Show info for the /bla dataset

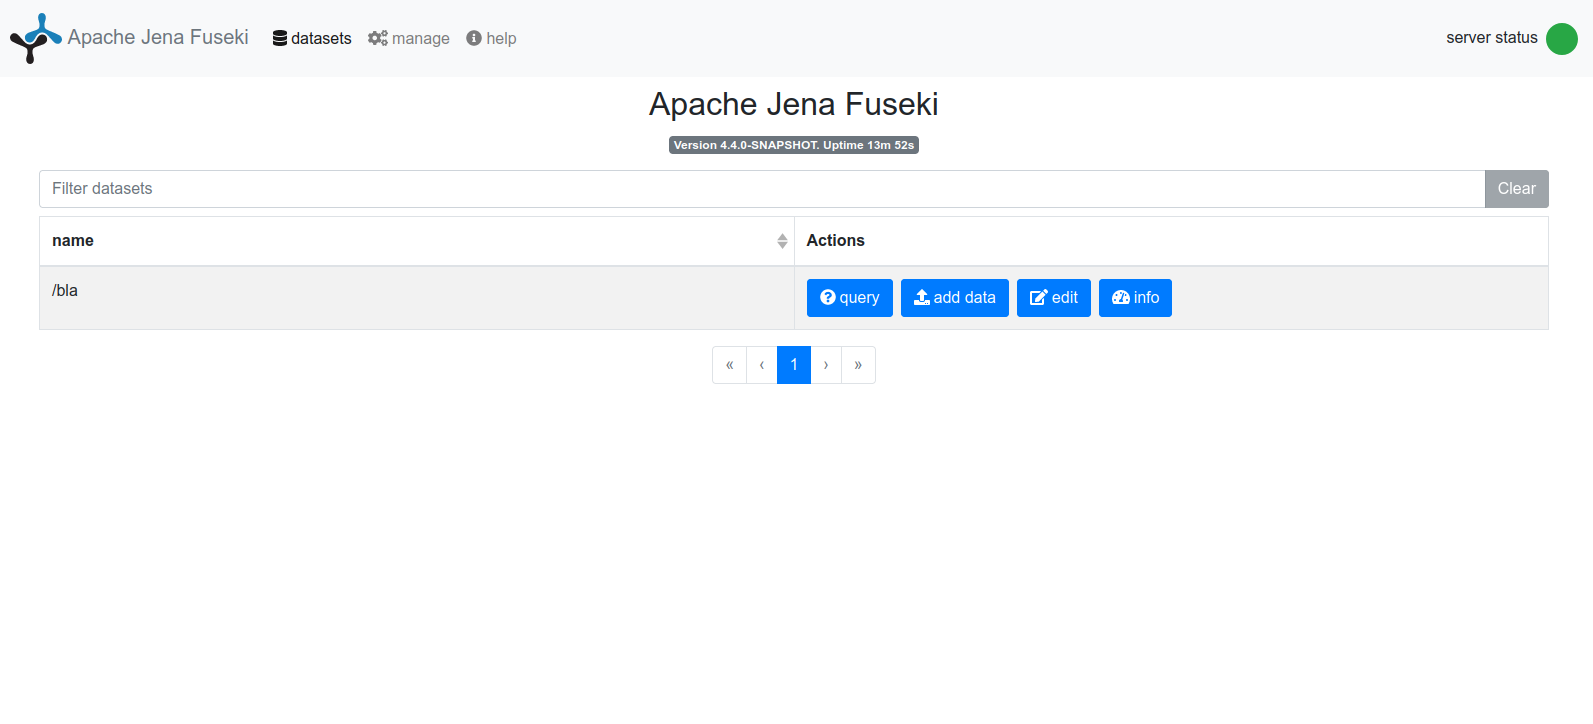1135,298
